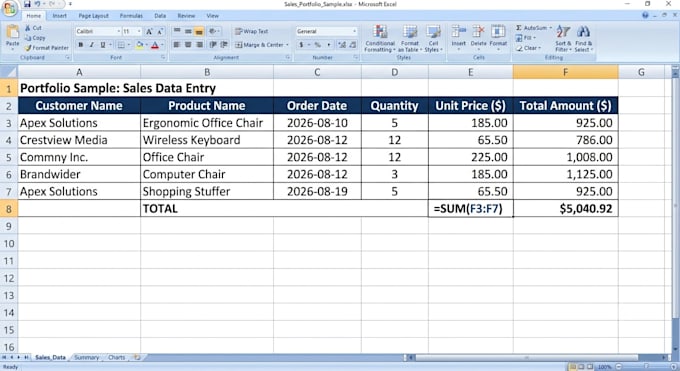Viewport: 680px width, 371px height.
Task: Open the Data ribbon tab
Action: [160, 16]
